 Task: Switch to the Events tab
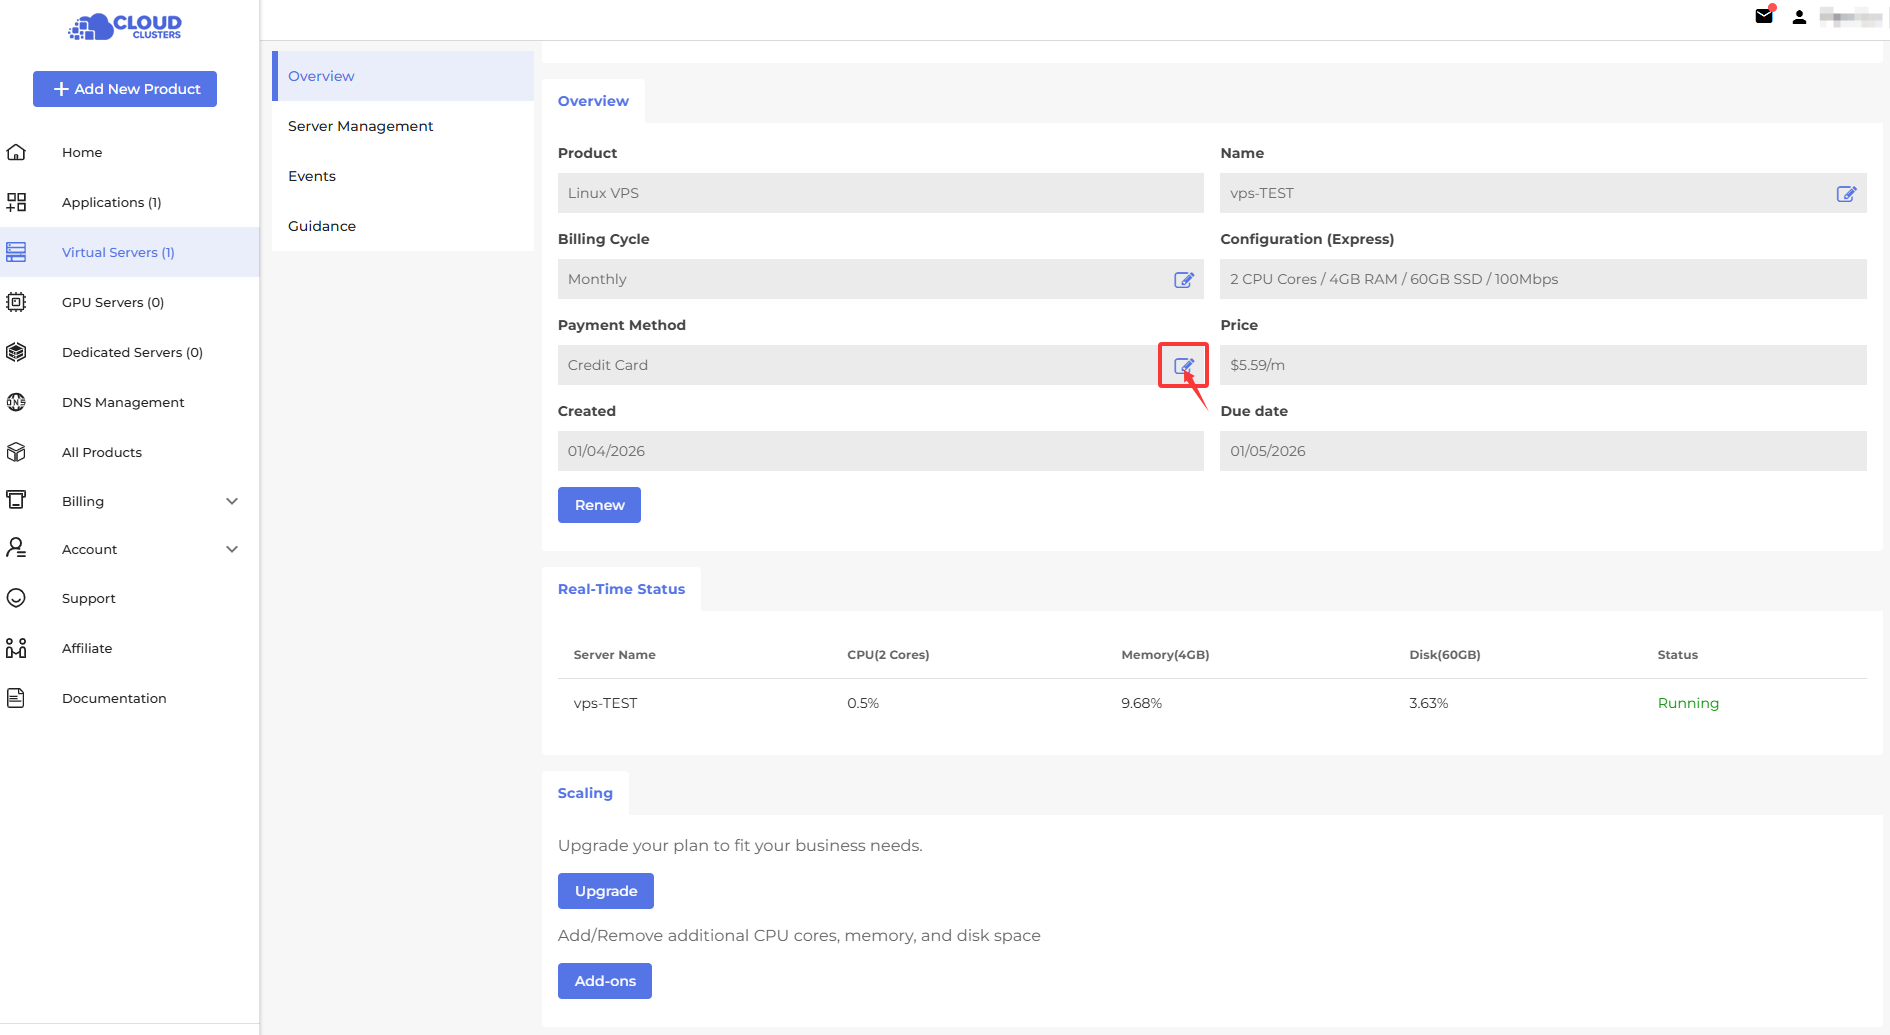312,176
